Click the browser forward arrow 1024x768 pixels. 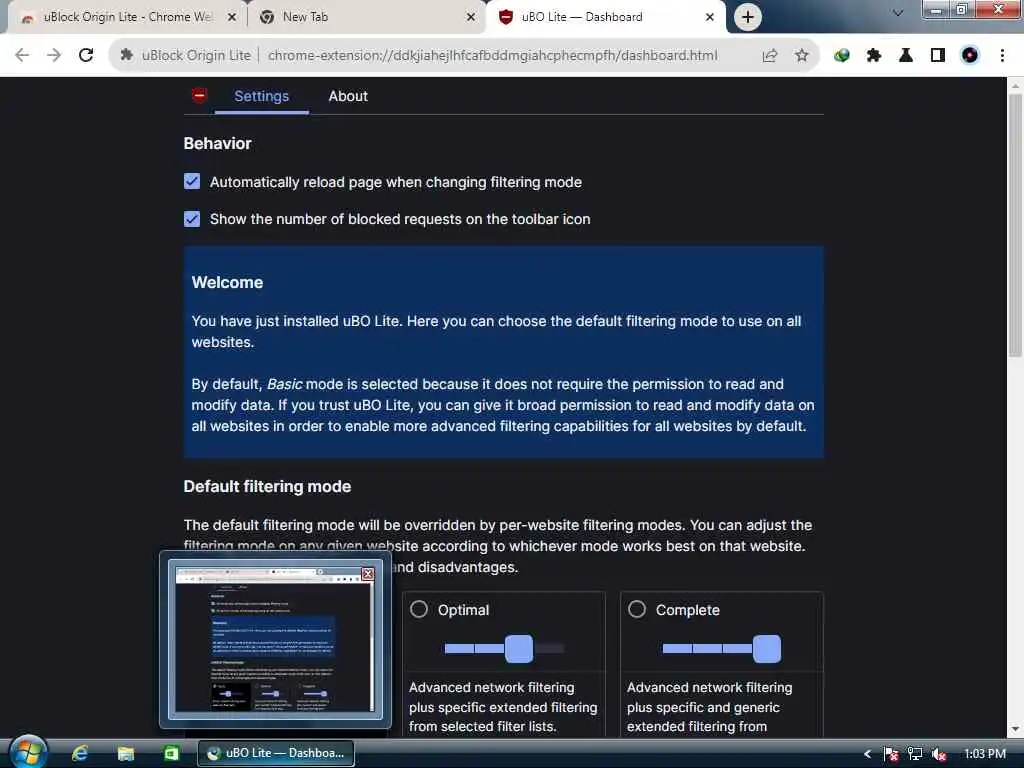[54, 56]
